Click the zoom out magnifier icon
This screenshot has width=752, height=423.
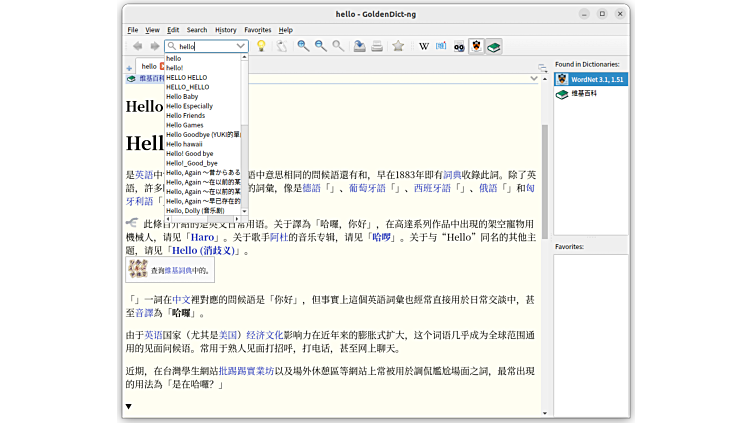point(321,46)
